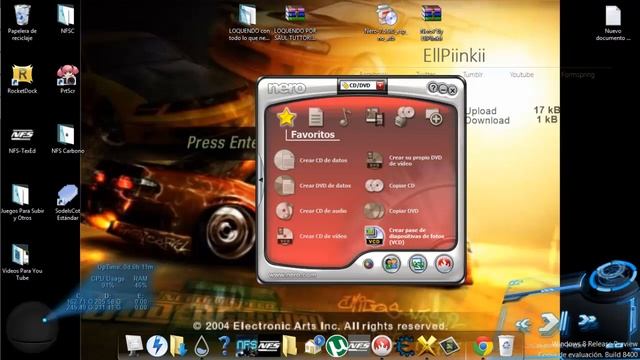The height and width of the screenshot is (360, 640).
Task: Click the blue question mark dock icon
Action: (x=224, y=345)
